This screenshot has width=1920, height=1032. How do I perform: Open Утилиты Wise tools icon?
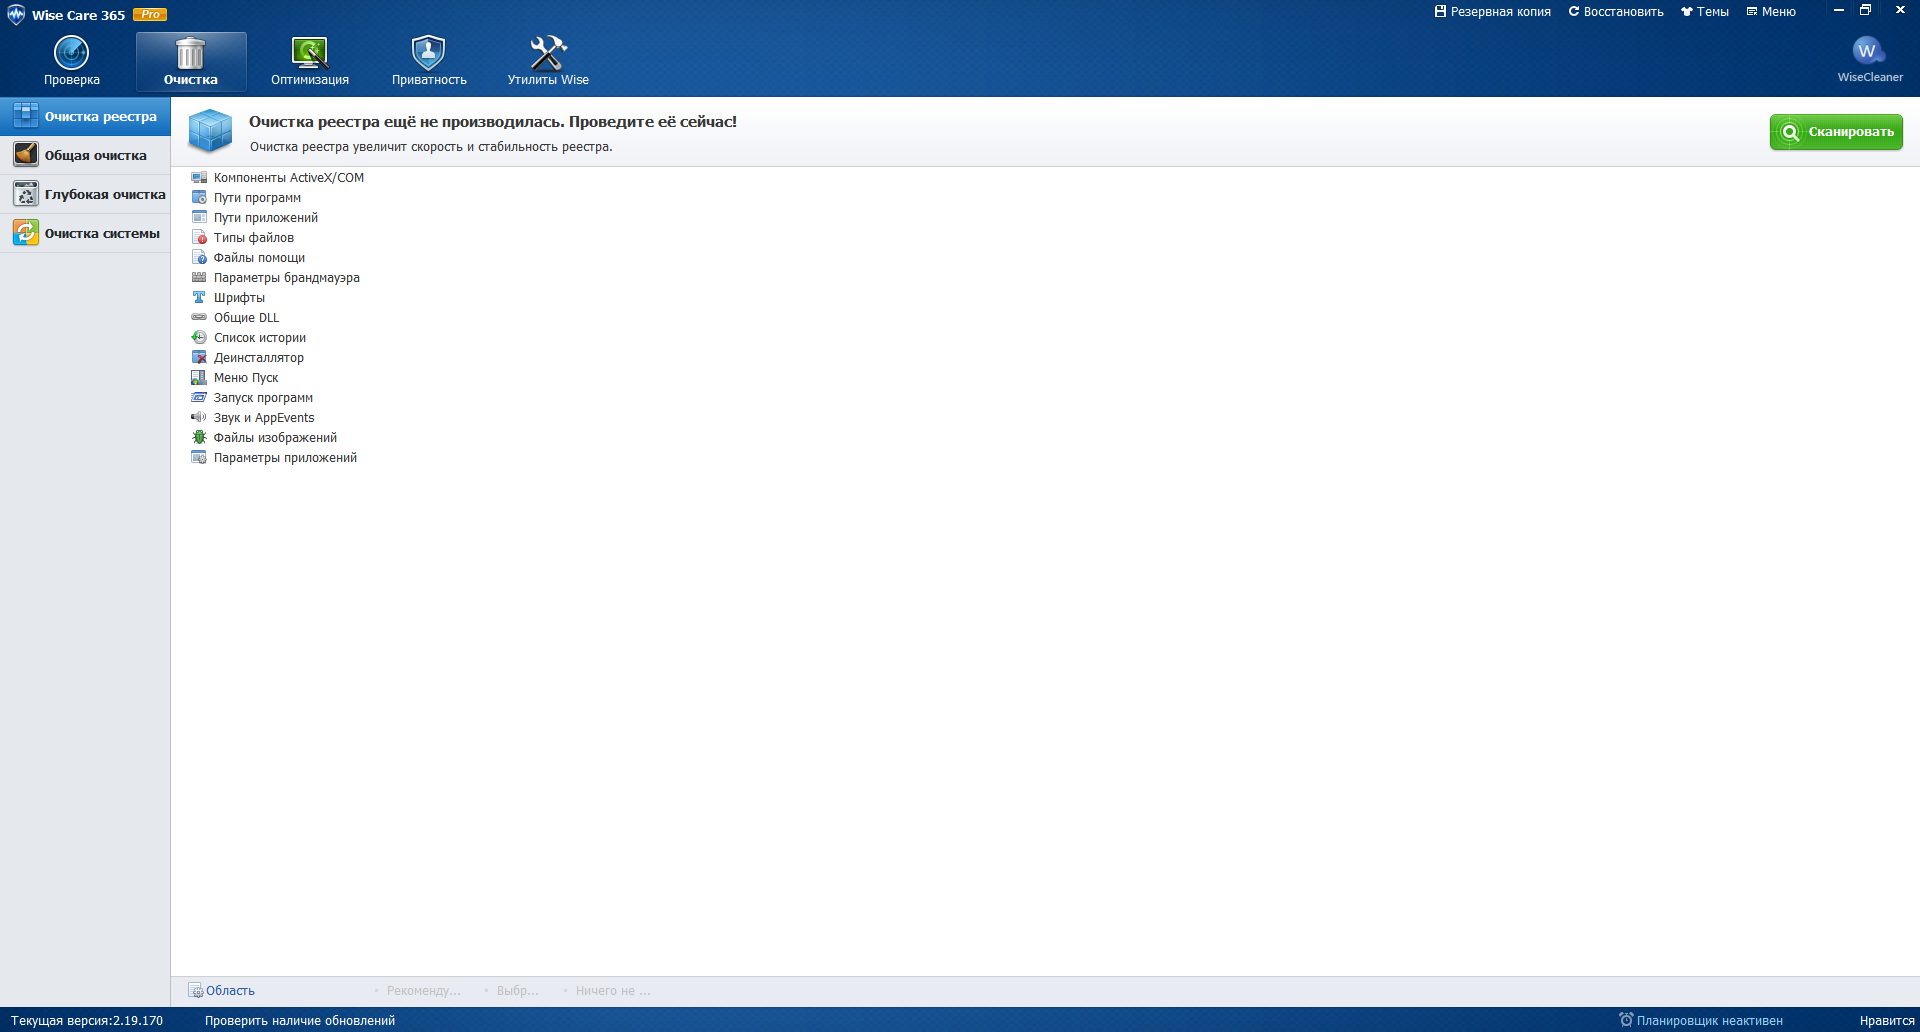(x=548, y=53)
